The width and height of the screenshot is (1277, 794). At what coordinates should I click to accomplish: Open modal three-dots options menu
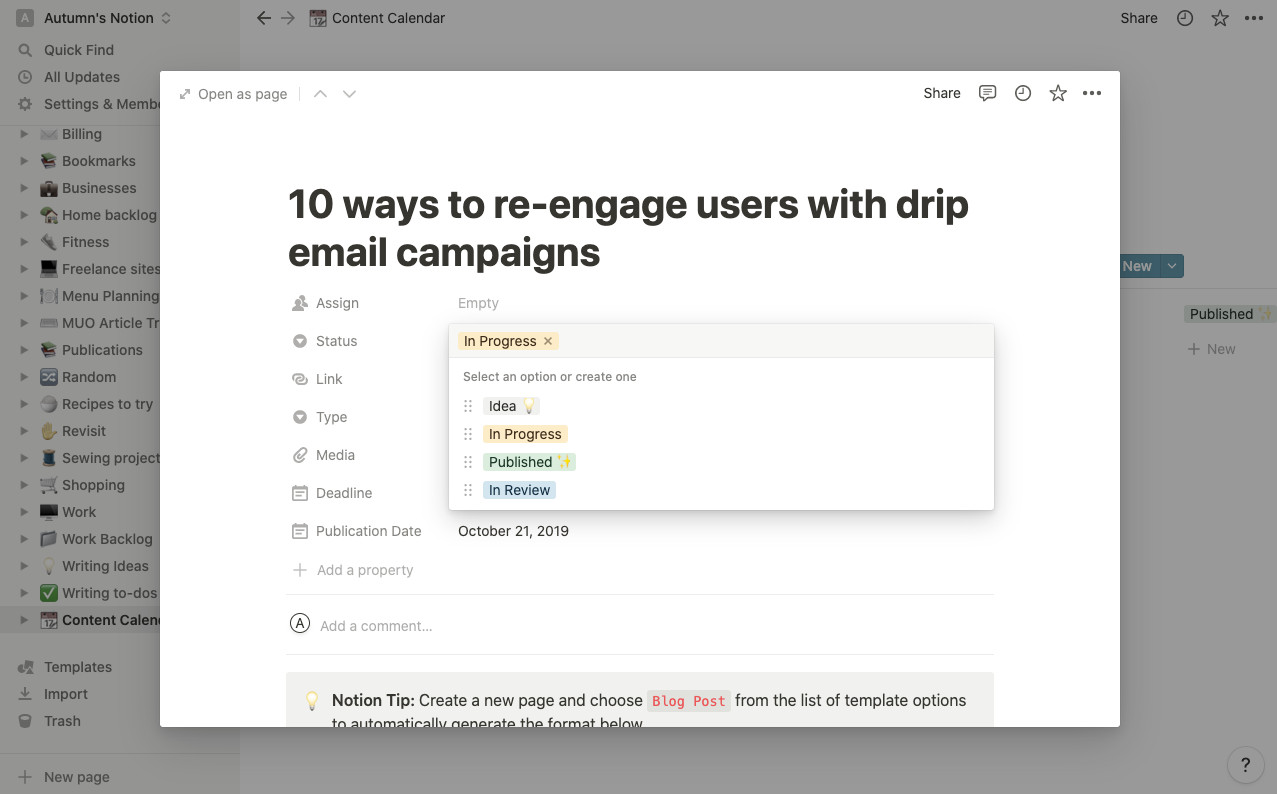click(x=1092, y=93)
